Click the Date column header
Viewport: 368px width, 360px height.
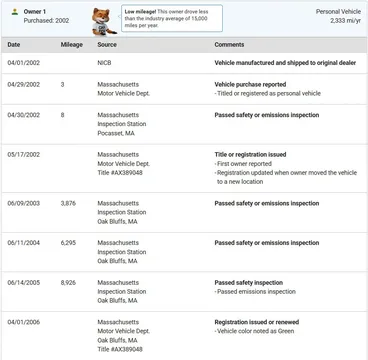tap(14, 45)
